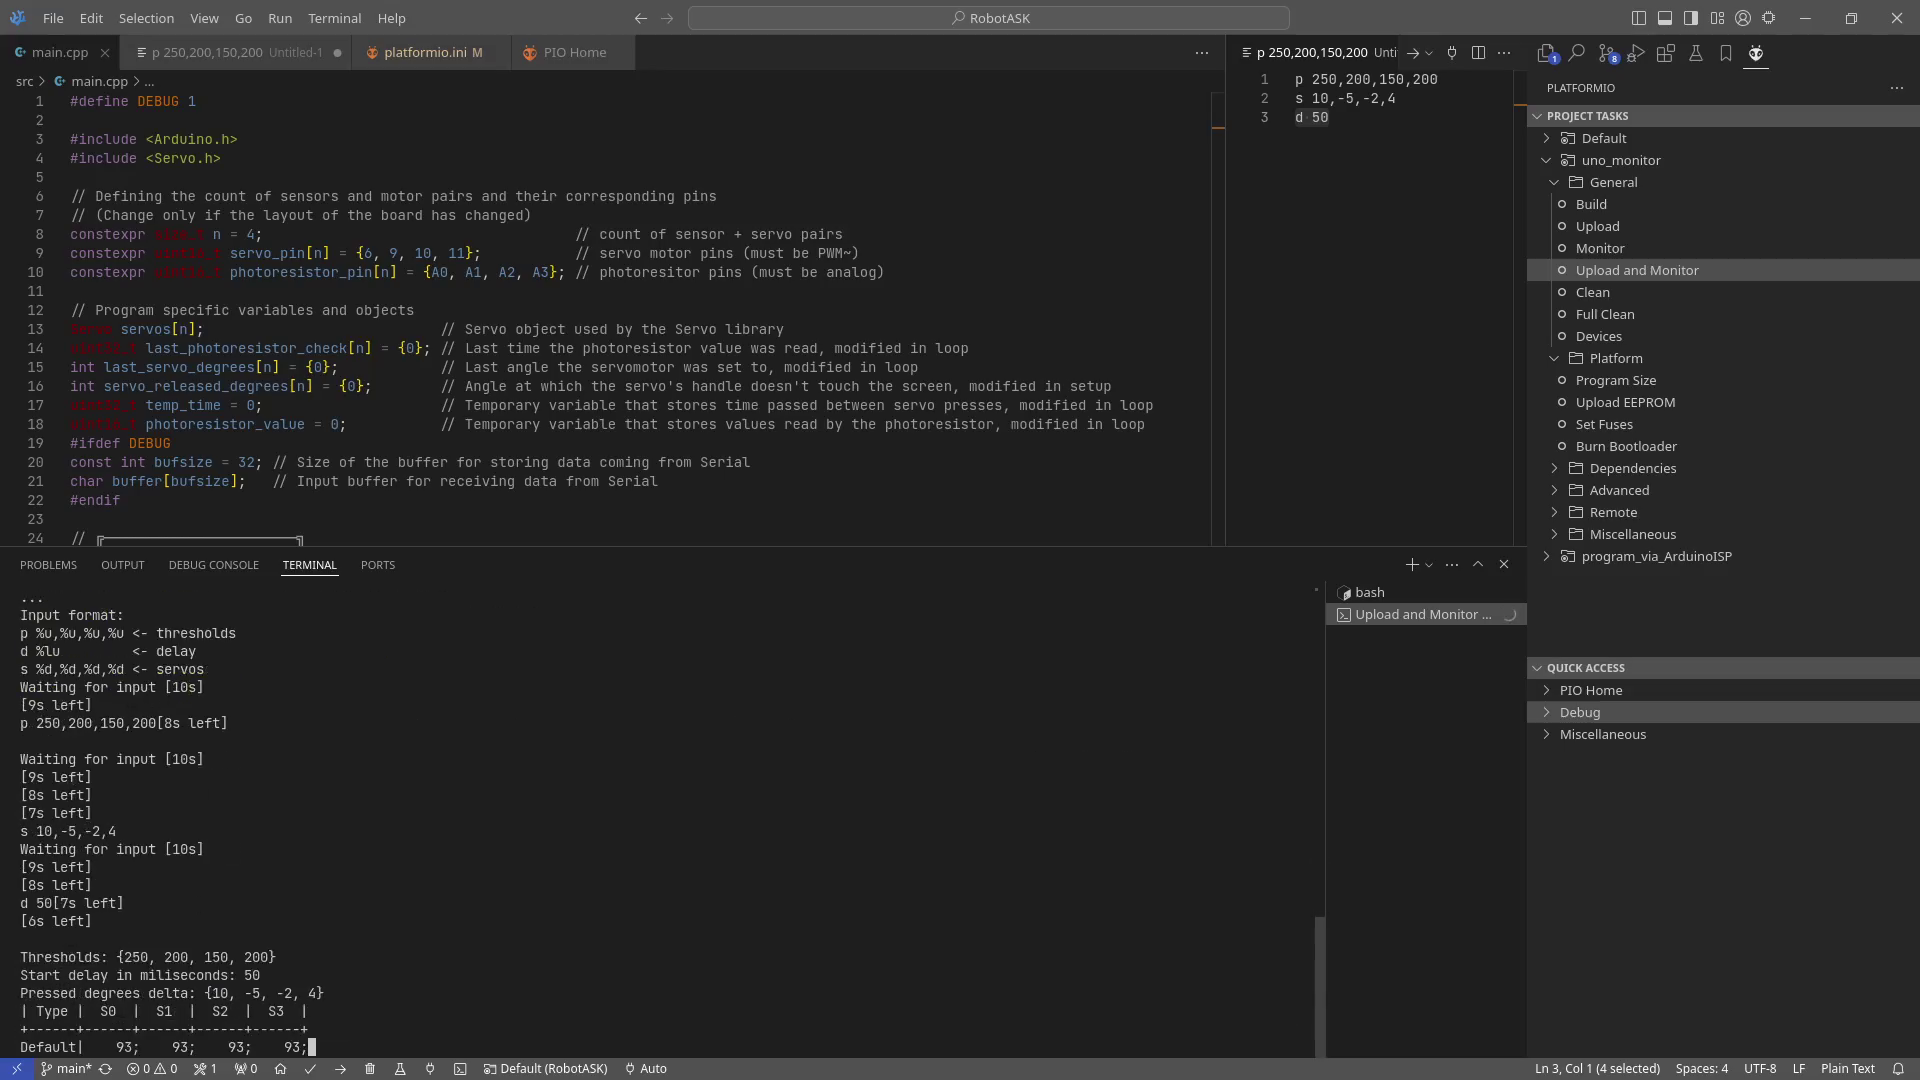Expand the program_via_ArduinoISP environment
Viewport: 1920px width, 1080px height.
click(x=1547, y=556)
